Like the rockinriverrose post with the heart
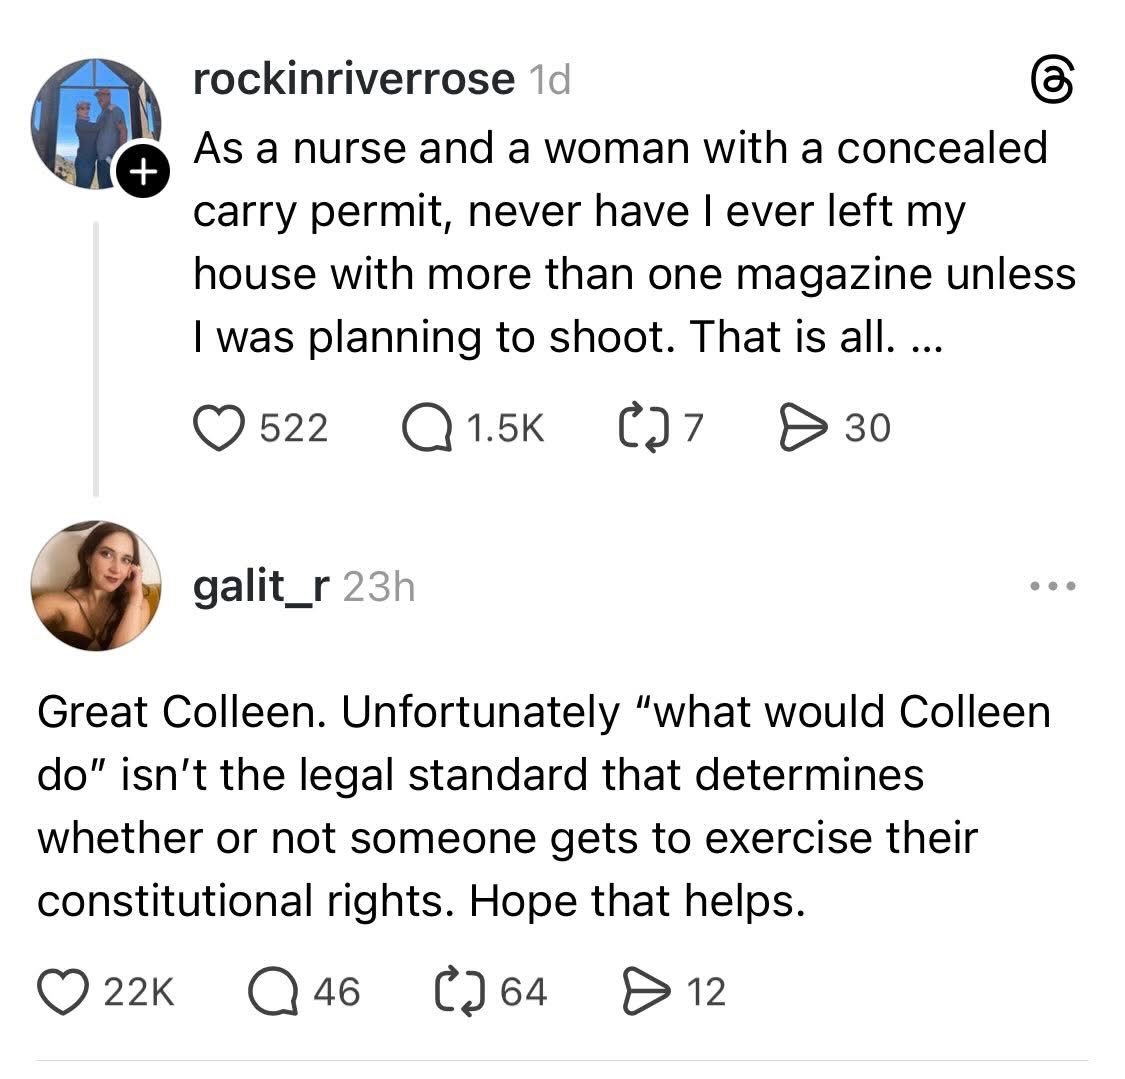Screen dimensions: 1125x1079 [218, 428]
